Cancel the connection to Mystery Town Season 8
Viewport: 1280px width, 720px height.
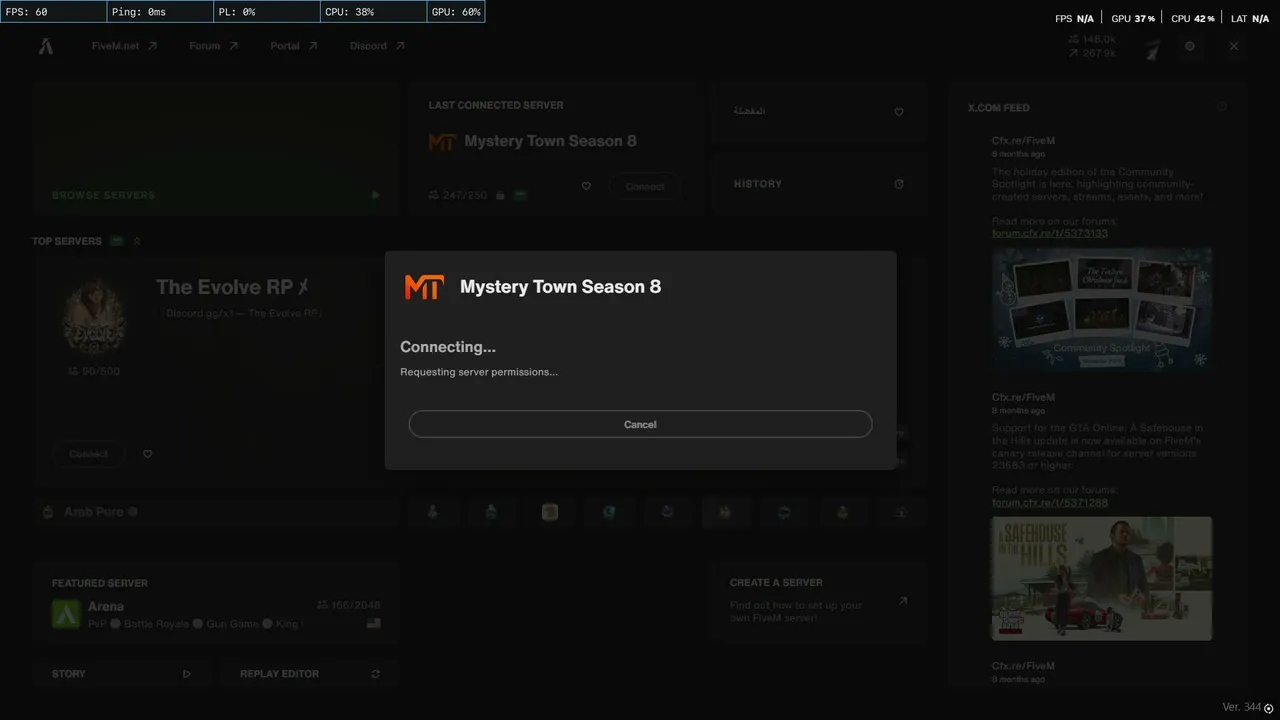pyautogui.click(x=640, y=424)
